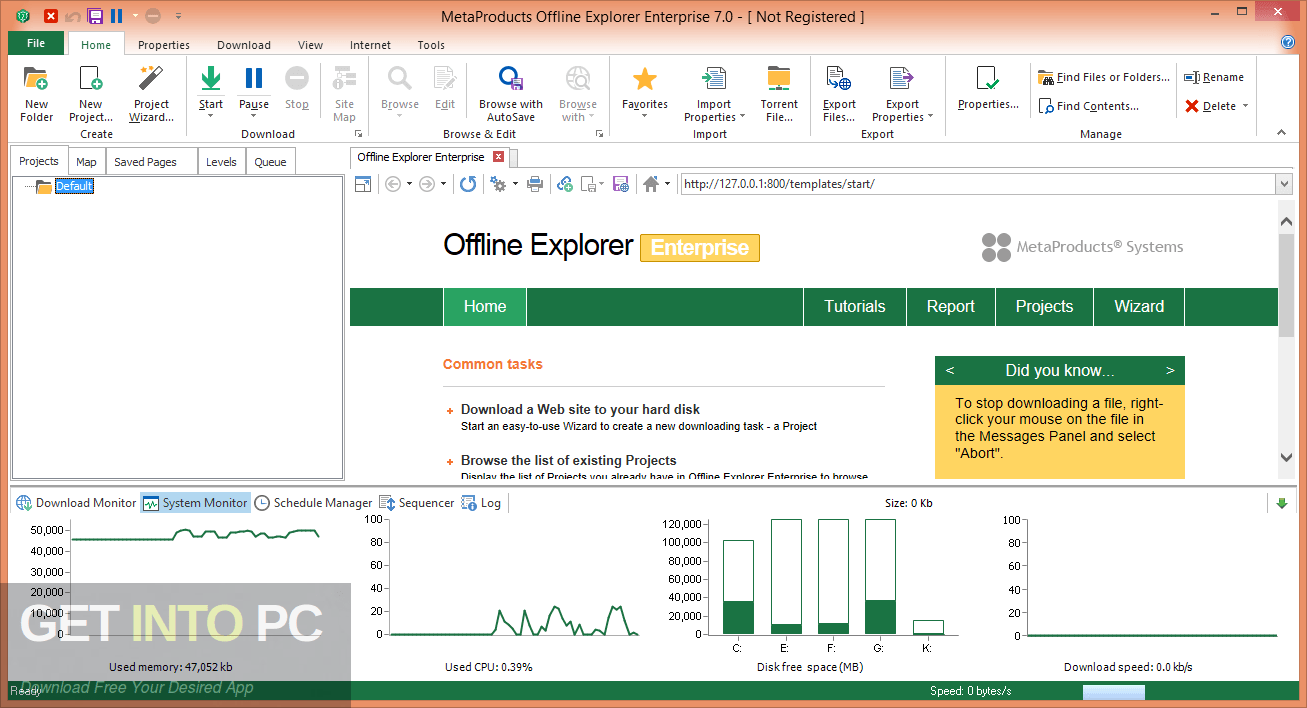Customize Quick Access Toolbar dropdown
This screenshot has width=1307, height=708.
[x=178, y=16]
